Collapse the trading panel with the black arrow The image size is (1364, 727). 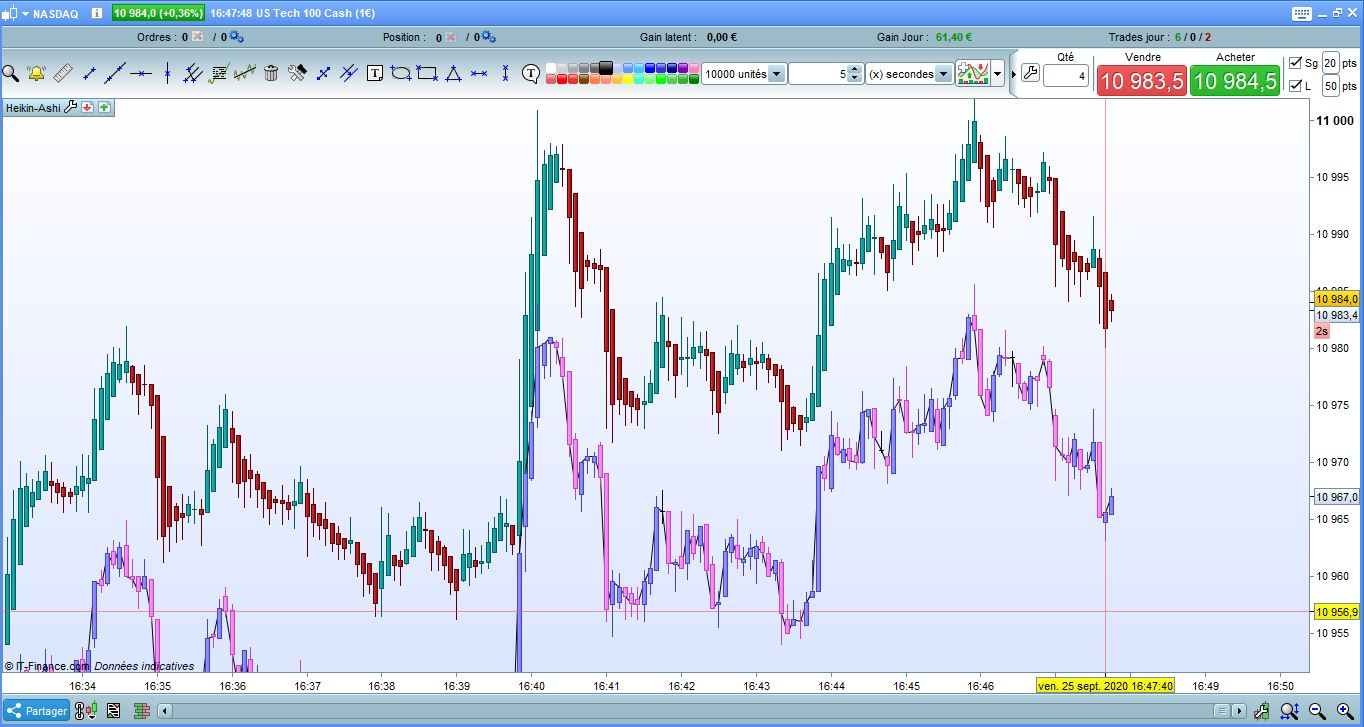(1012, 73)
